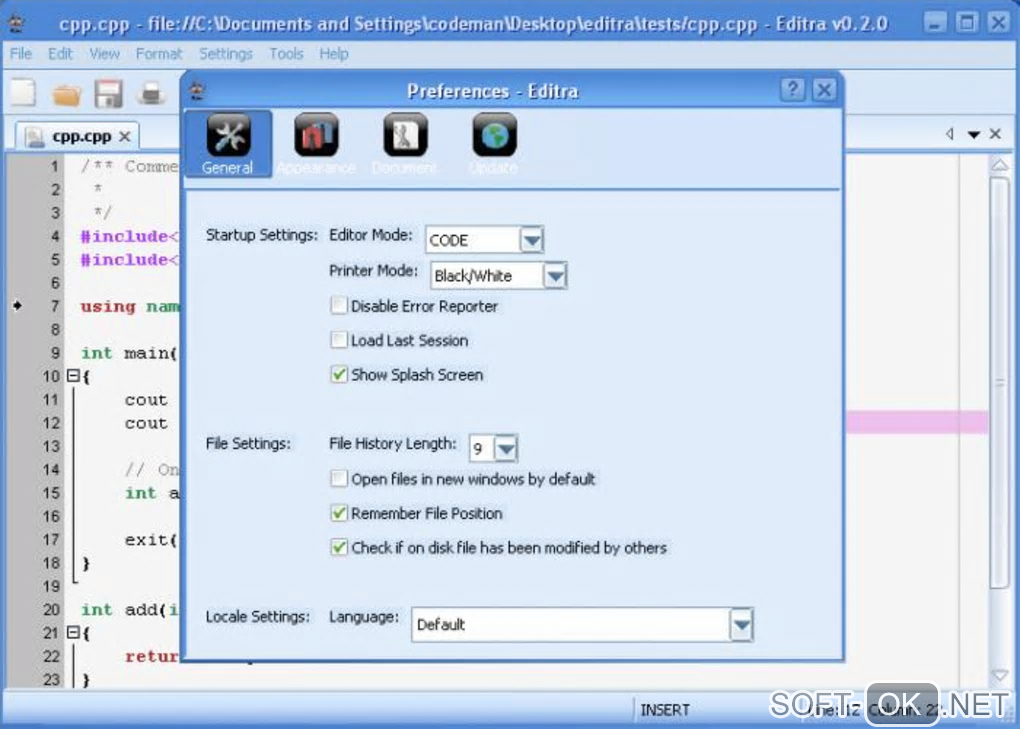Toggle Remember File Position
This screenshot has height=729, width=1020.
point(339,513)
